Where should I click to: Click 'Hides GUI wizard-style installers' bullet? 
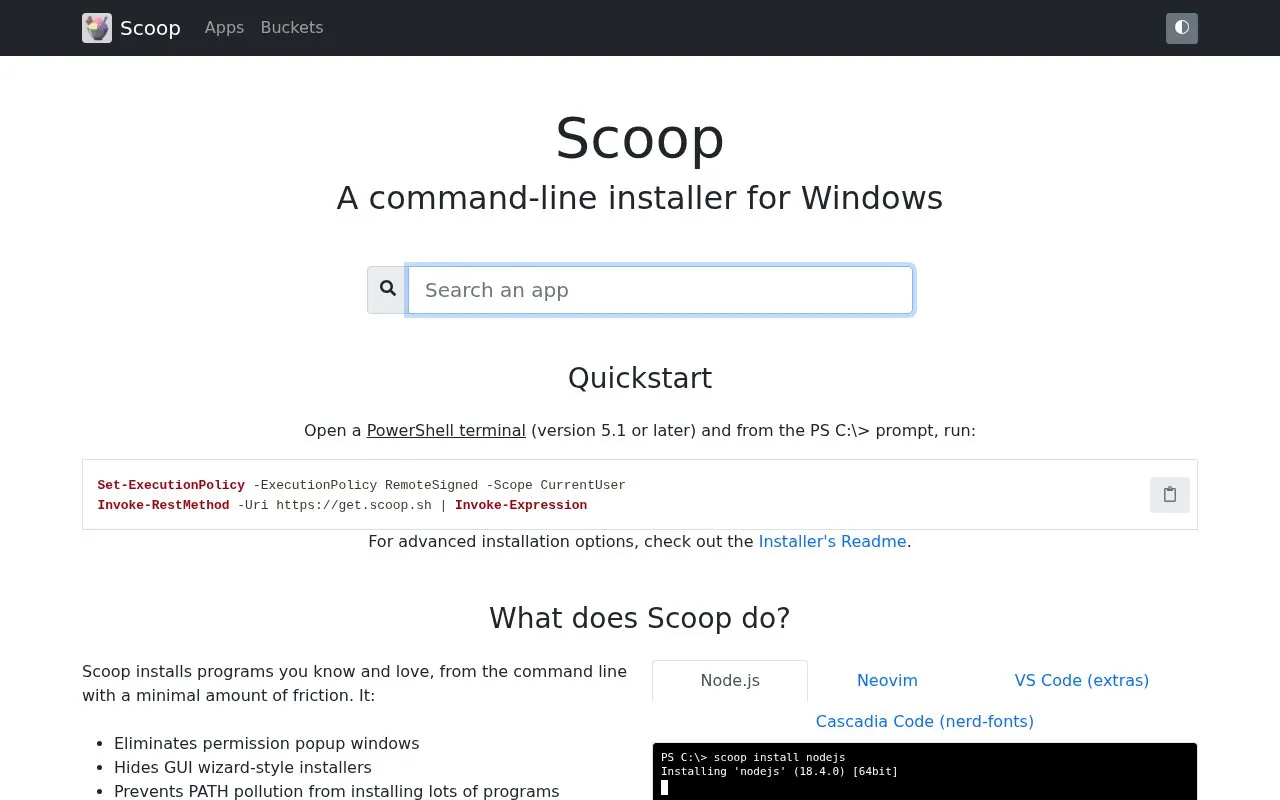[243, 767]
